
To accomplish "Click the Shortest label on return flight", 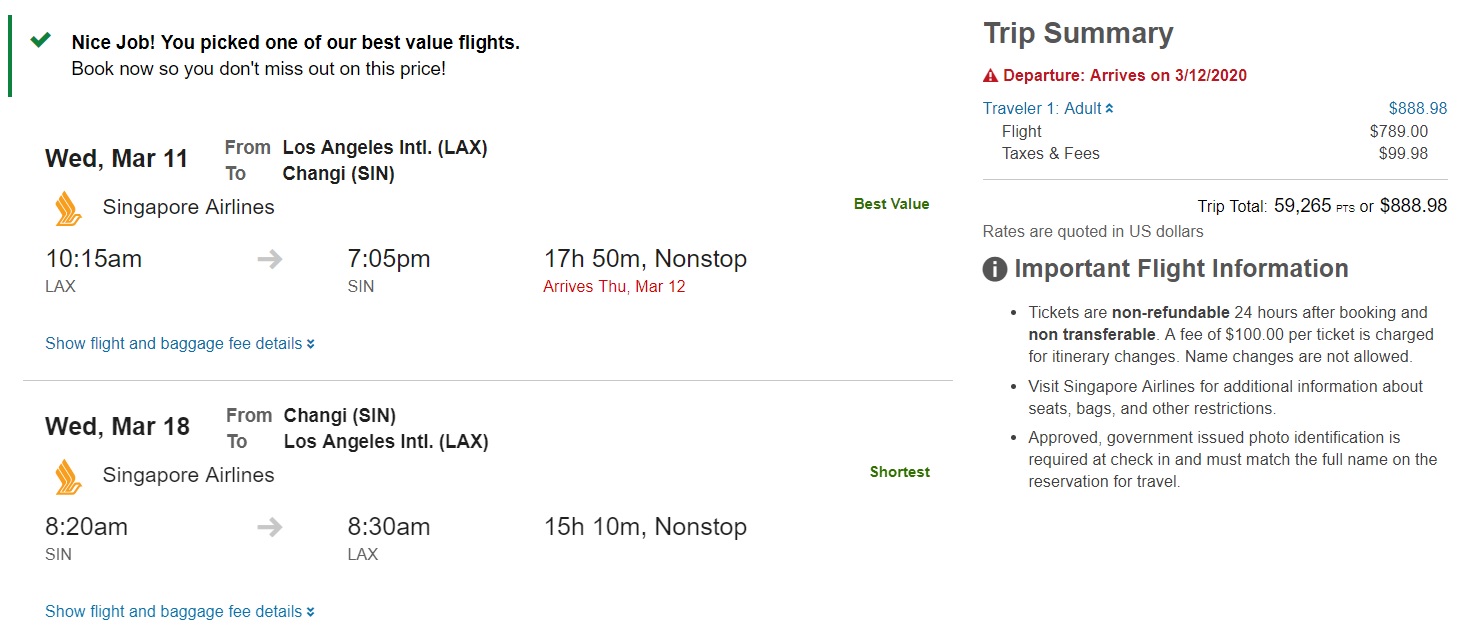I will (x=899, y=472).
